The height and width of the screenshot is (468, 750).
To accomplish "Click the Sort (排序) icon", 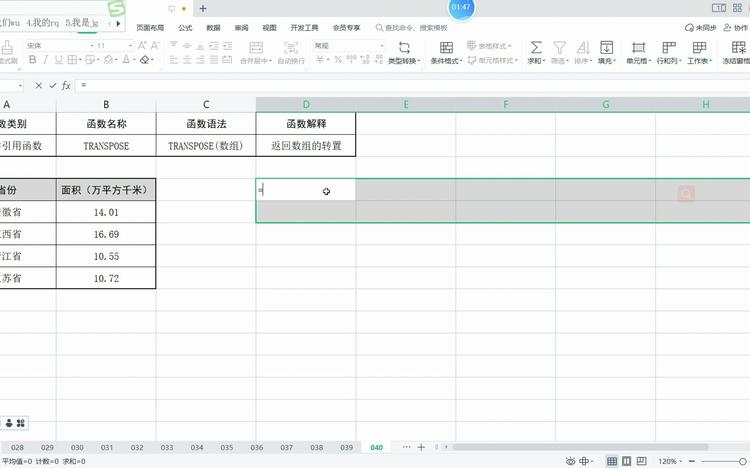I will pyautogui.click(x=582, y=47).
